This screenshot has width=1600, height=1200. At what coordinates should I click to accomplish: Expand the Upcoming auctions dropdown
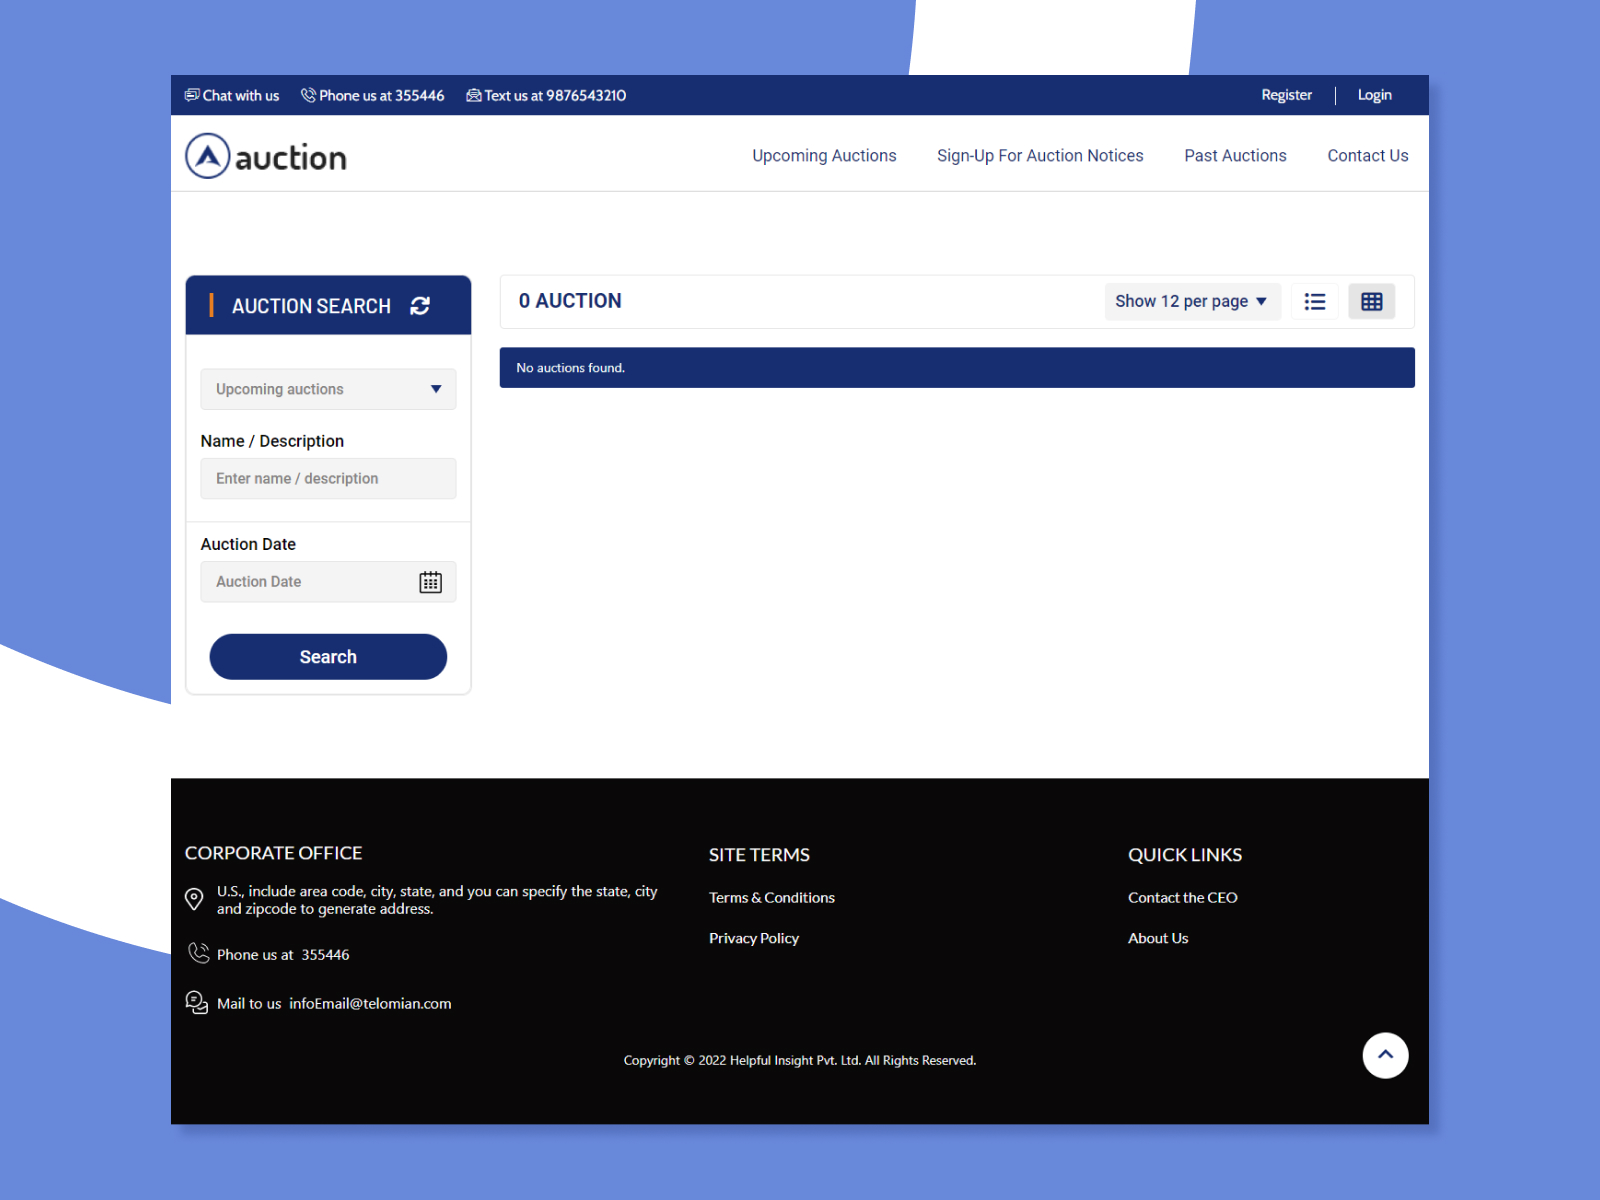[328, 389]
